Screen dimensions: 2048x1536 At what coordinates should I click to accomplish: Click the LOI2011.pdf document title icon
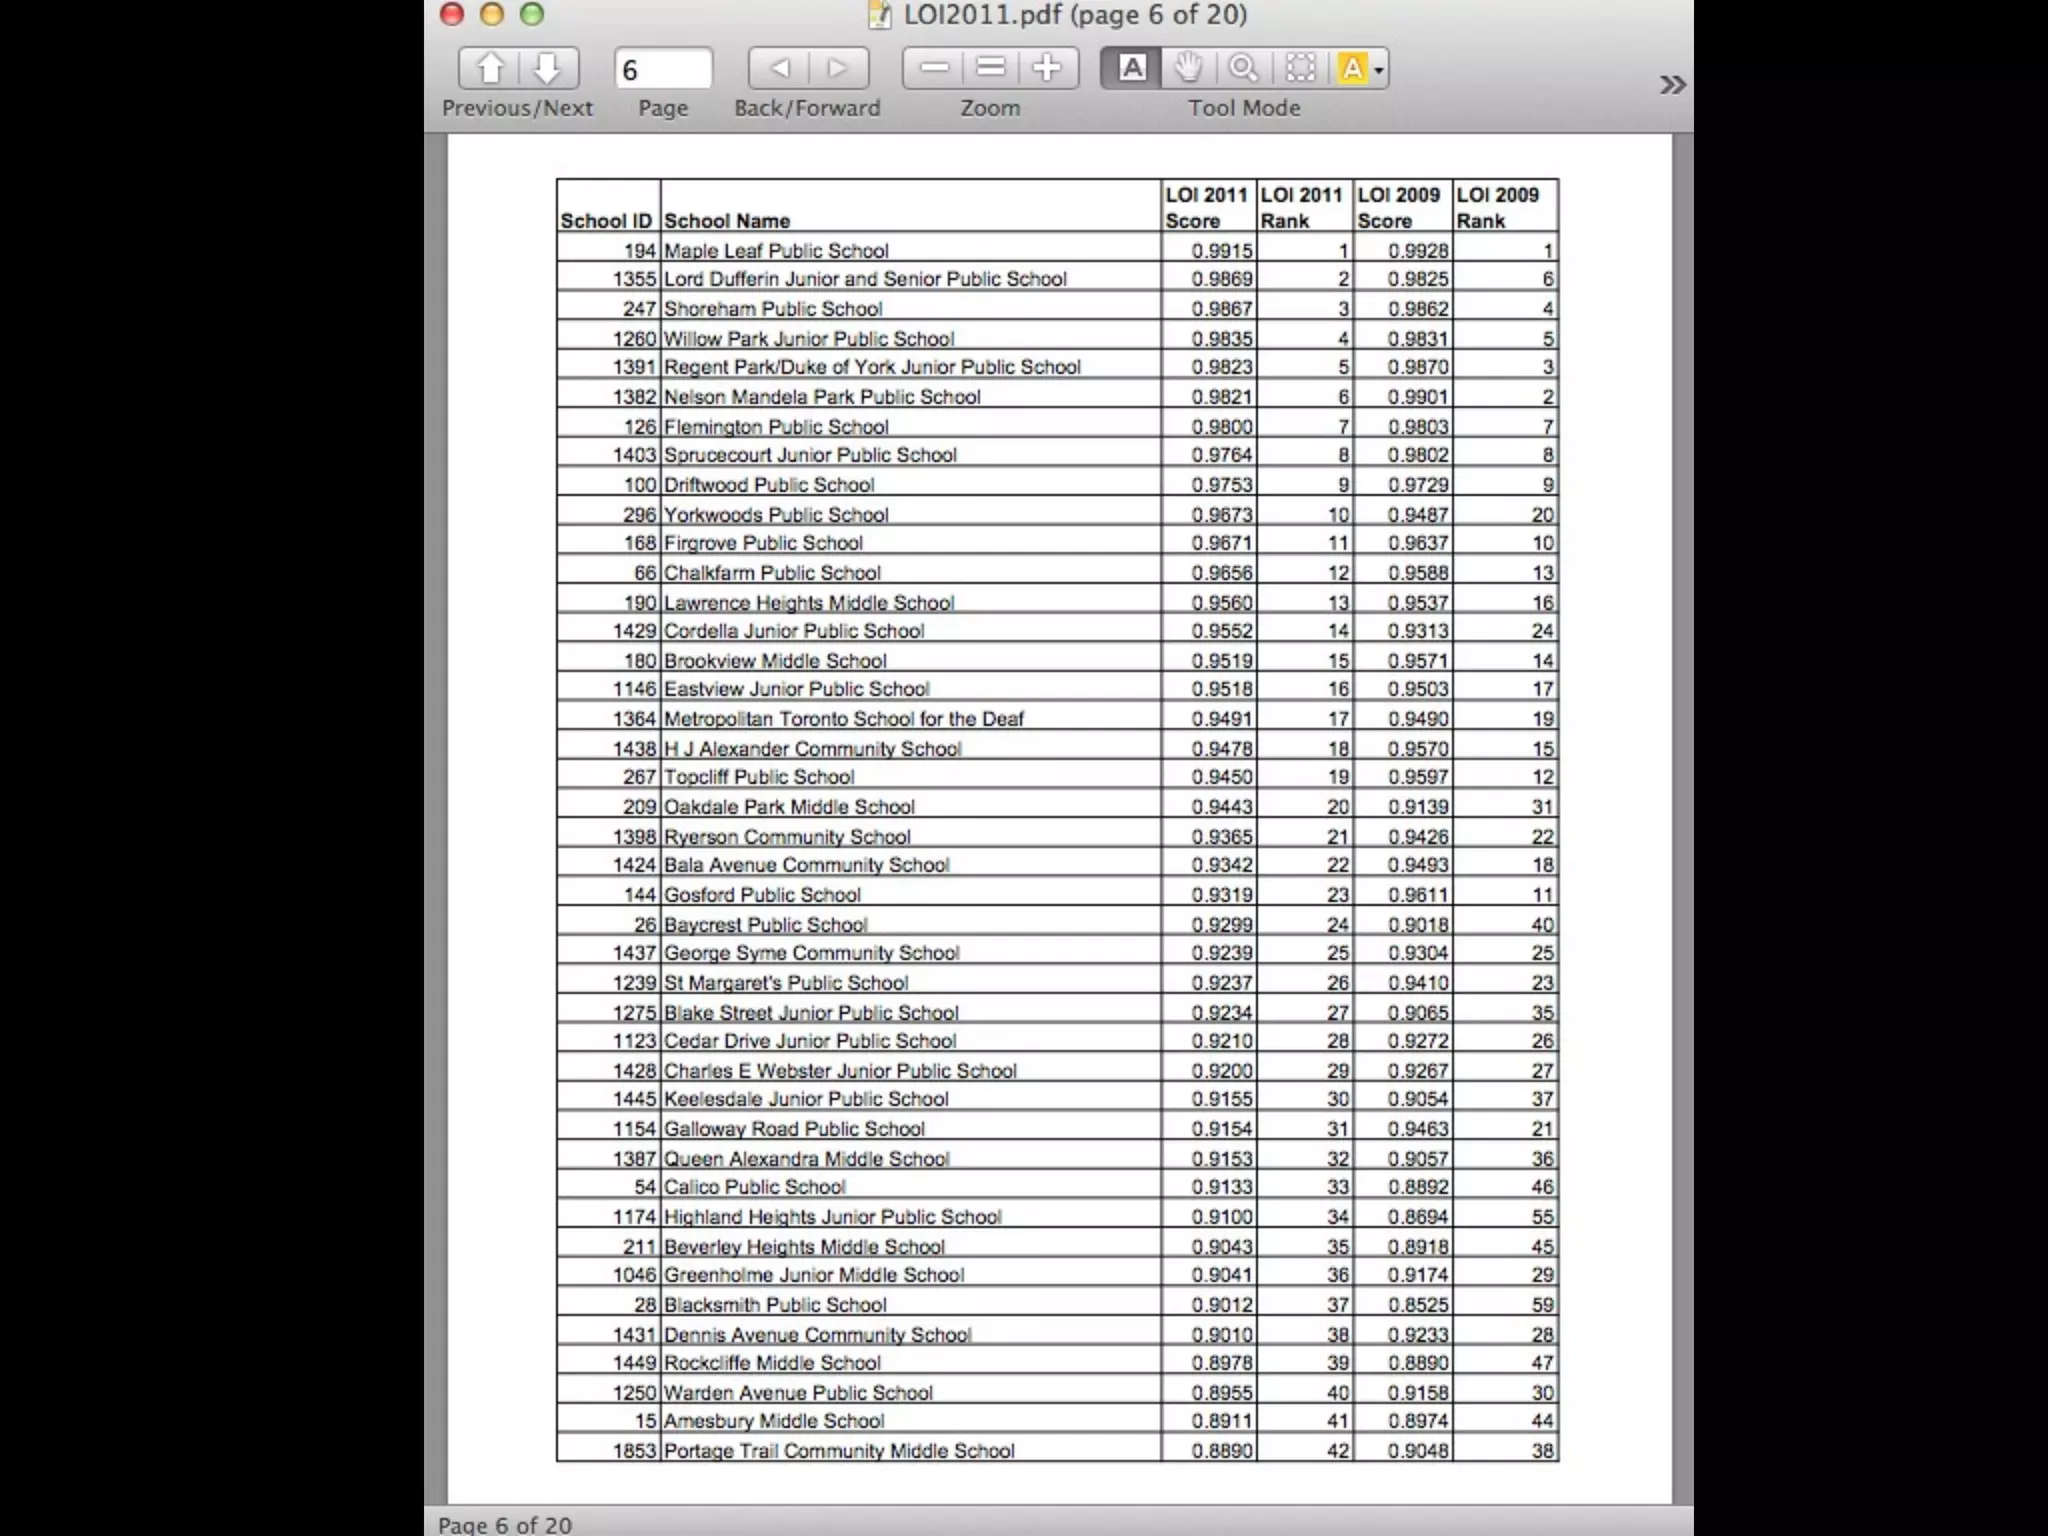[879, 15]
